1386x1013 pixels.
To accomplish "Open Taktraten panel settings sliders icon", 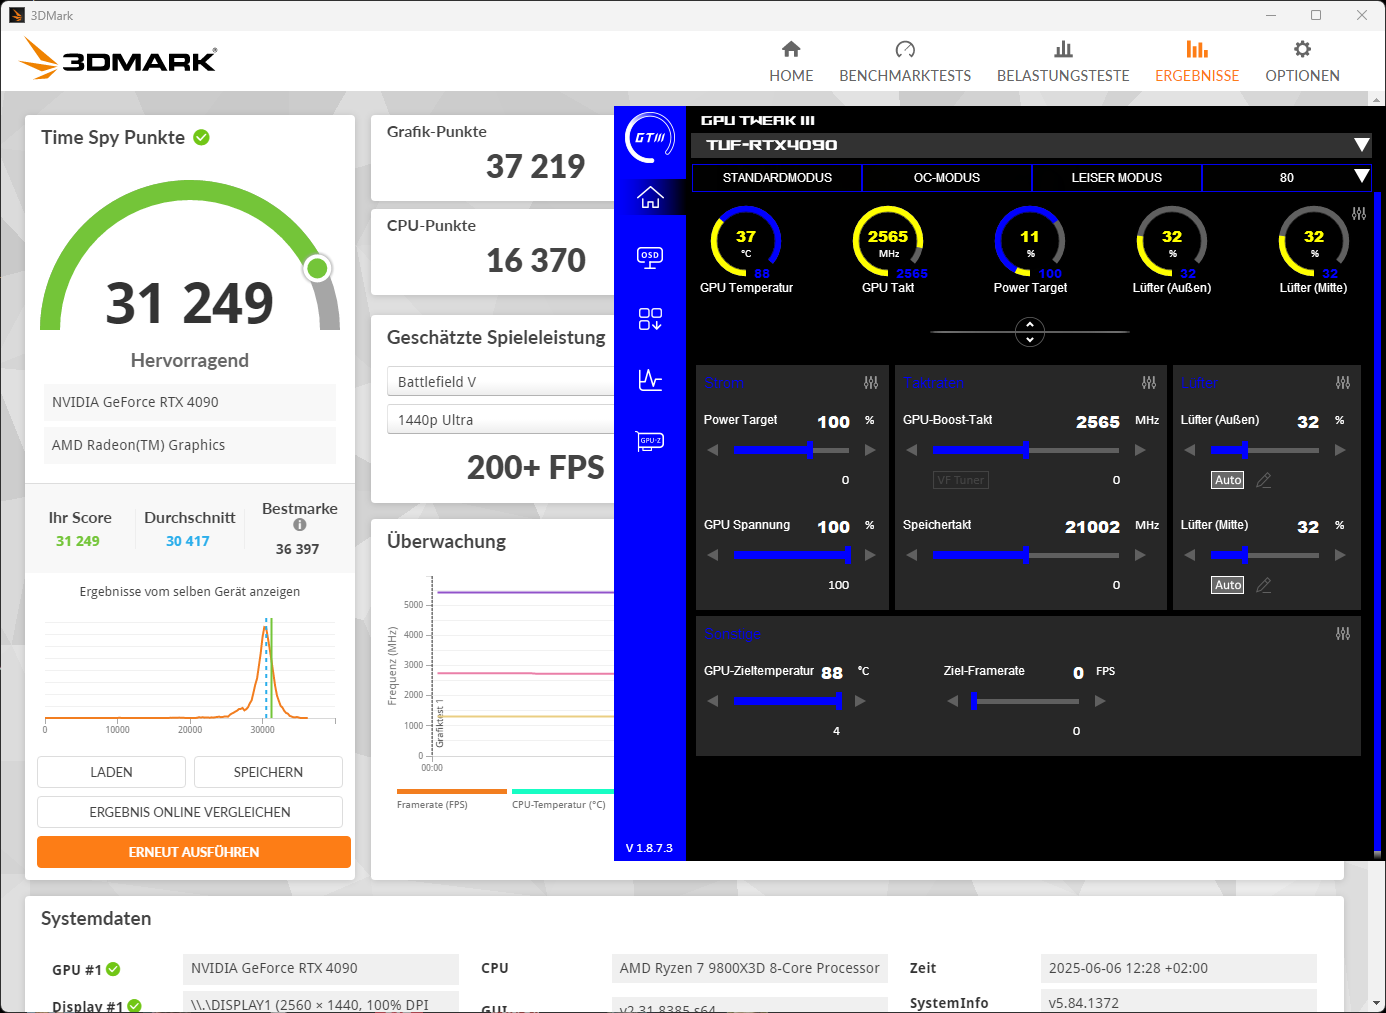I will [1149, 383].
